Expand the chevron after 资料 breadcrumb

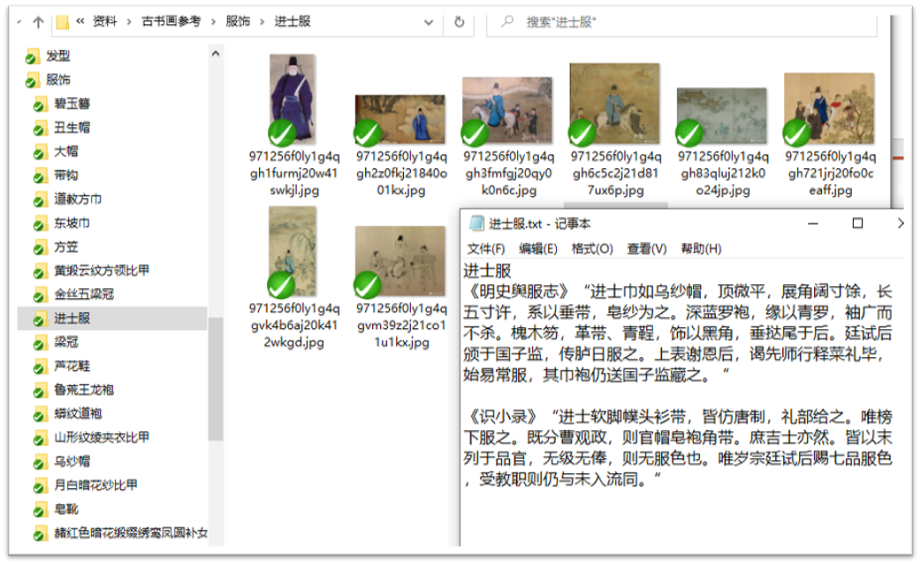[129, 22]
